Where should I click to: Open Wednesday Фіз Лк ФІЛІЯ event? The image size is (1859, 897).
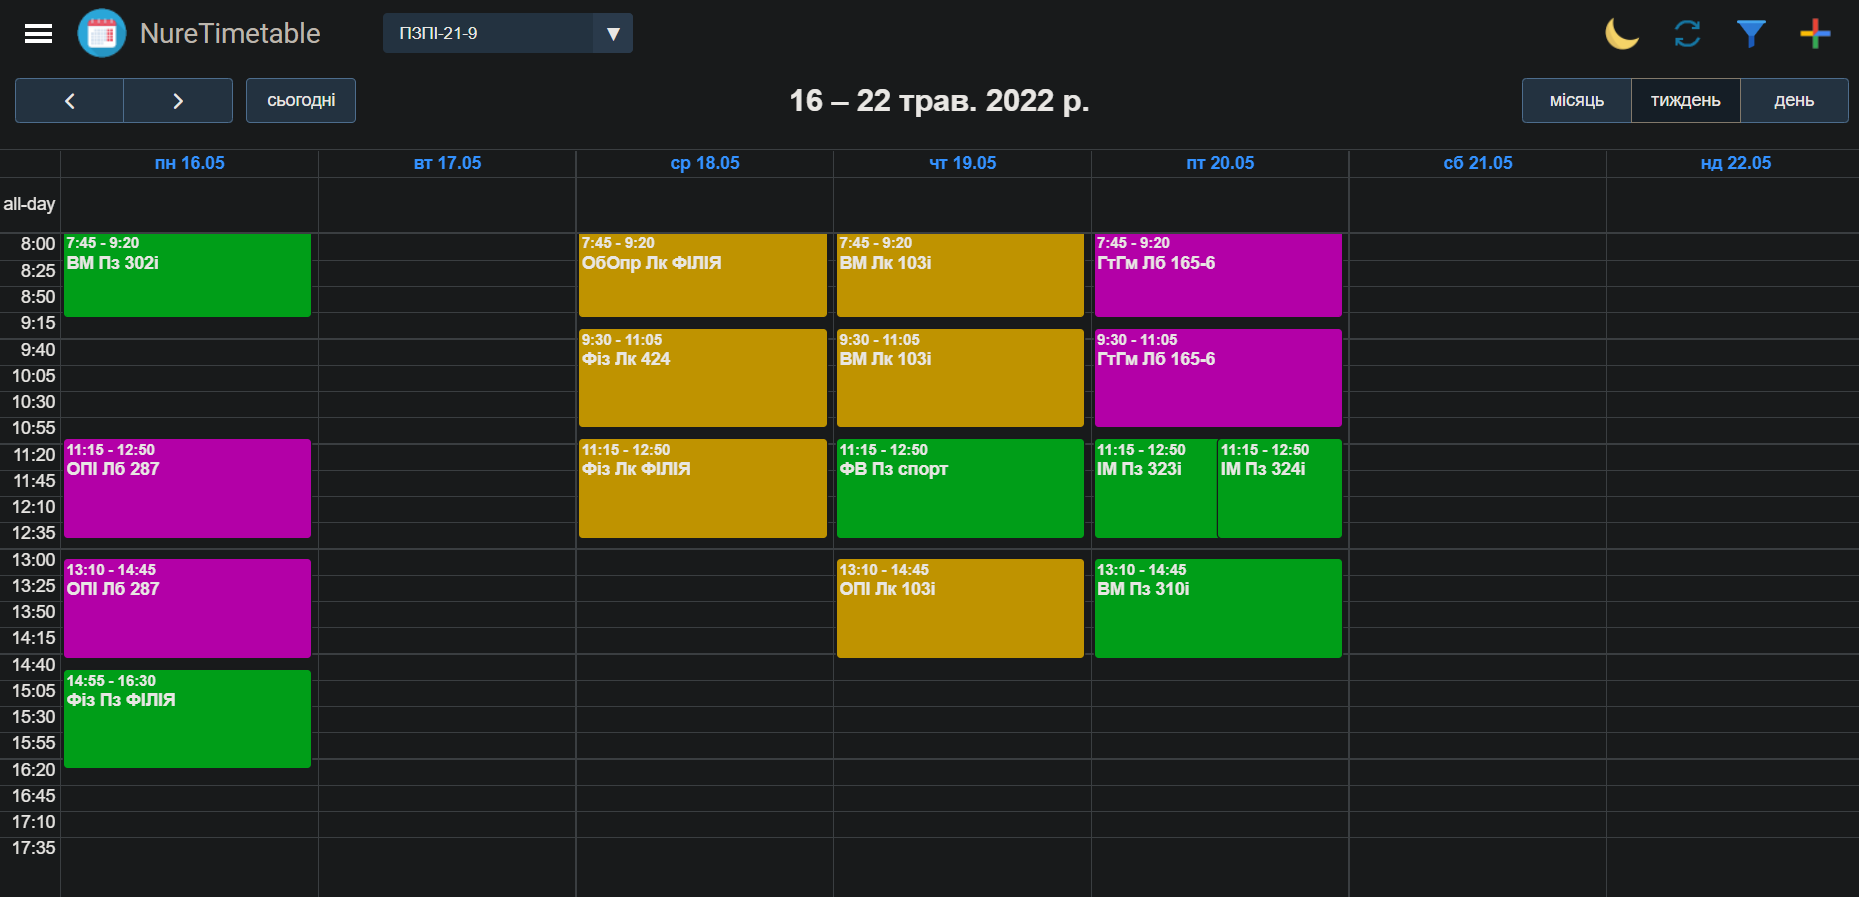tap(703, 488)
